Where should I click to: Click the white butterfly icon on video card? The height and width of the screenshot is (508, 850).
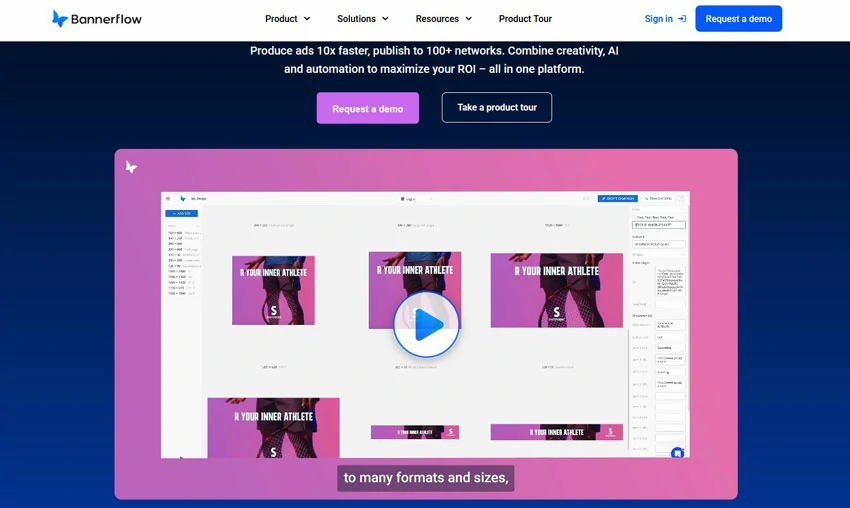click(131, 167)
